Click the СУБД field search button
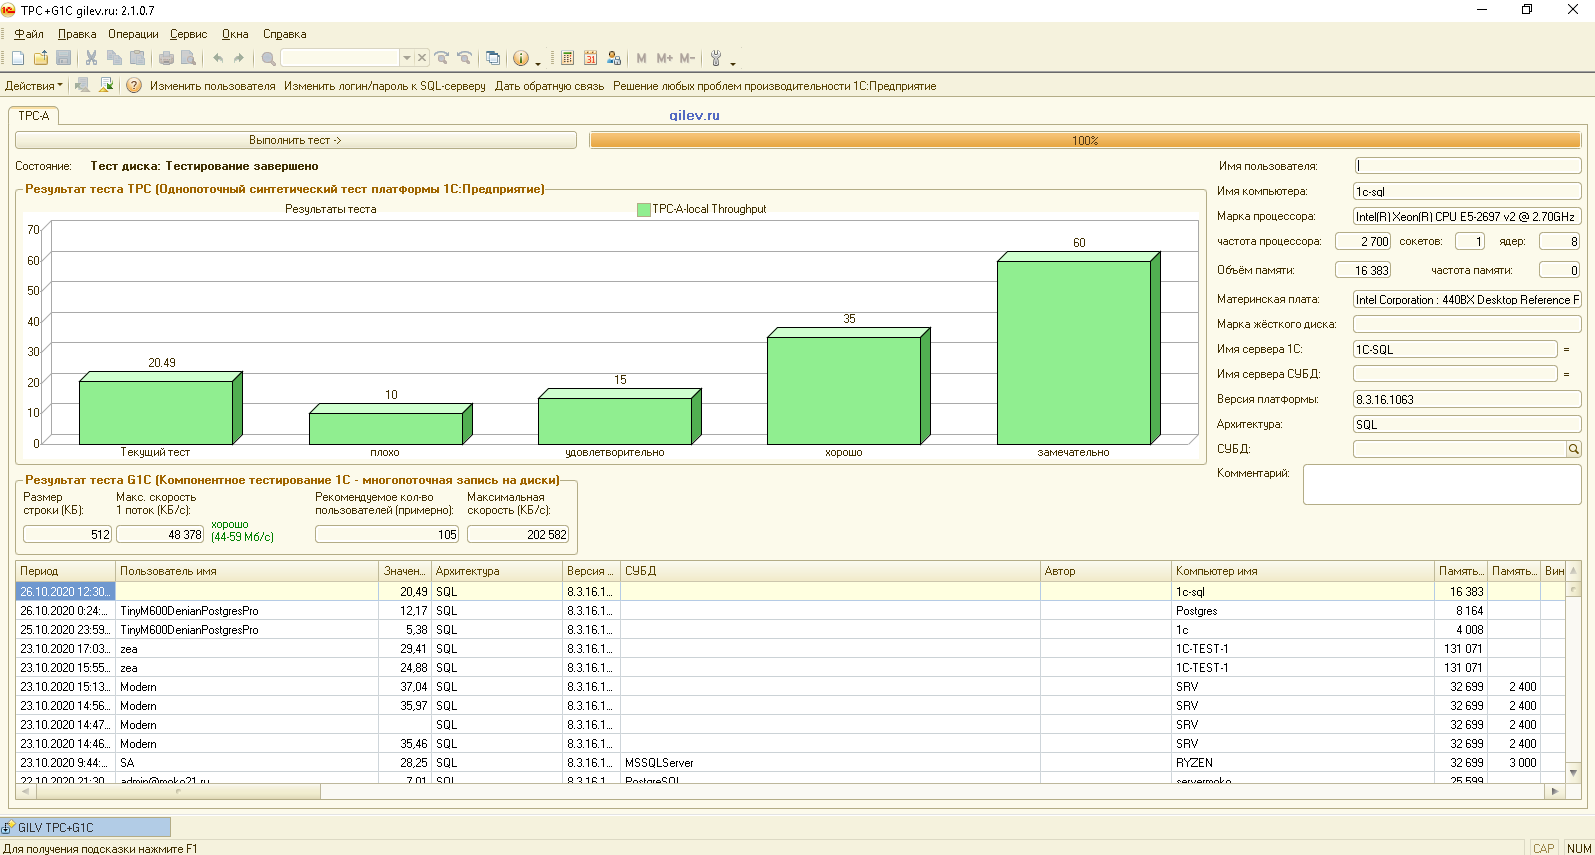The height and width of the screenshot is (855, 1595). pyautogui.click(x=1573, y=450)
